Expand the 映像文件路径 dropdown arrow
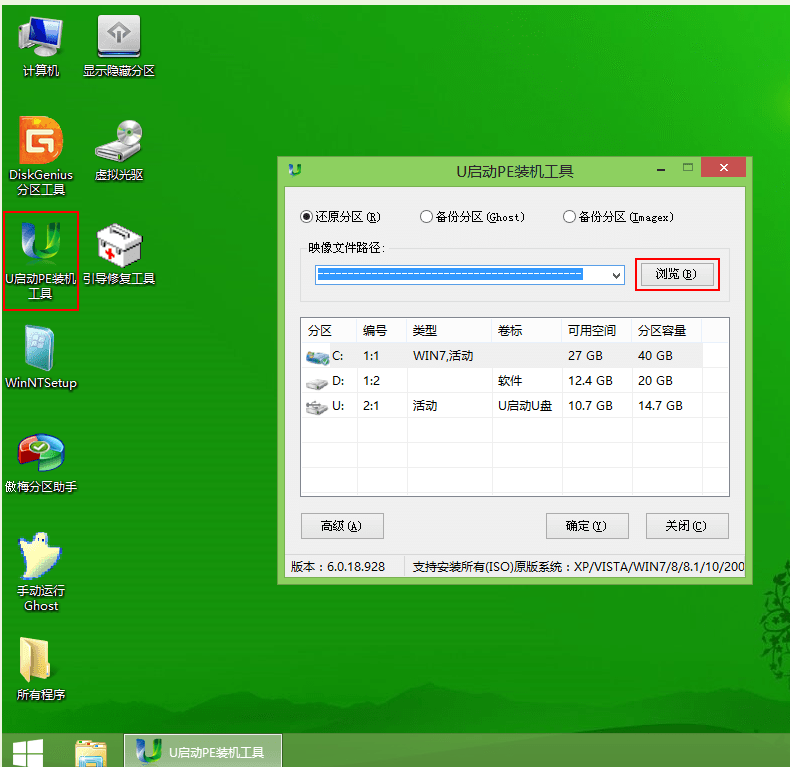 tap(616, 275)
